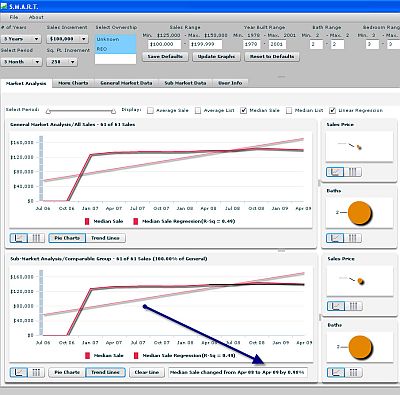This screenshot has height=395, width=400.
Task: Click the S.M.A.R.T. app icon in title bar
Action: (4, 6)
